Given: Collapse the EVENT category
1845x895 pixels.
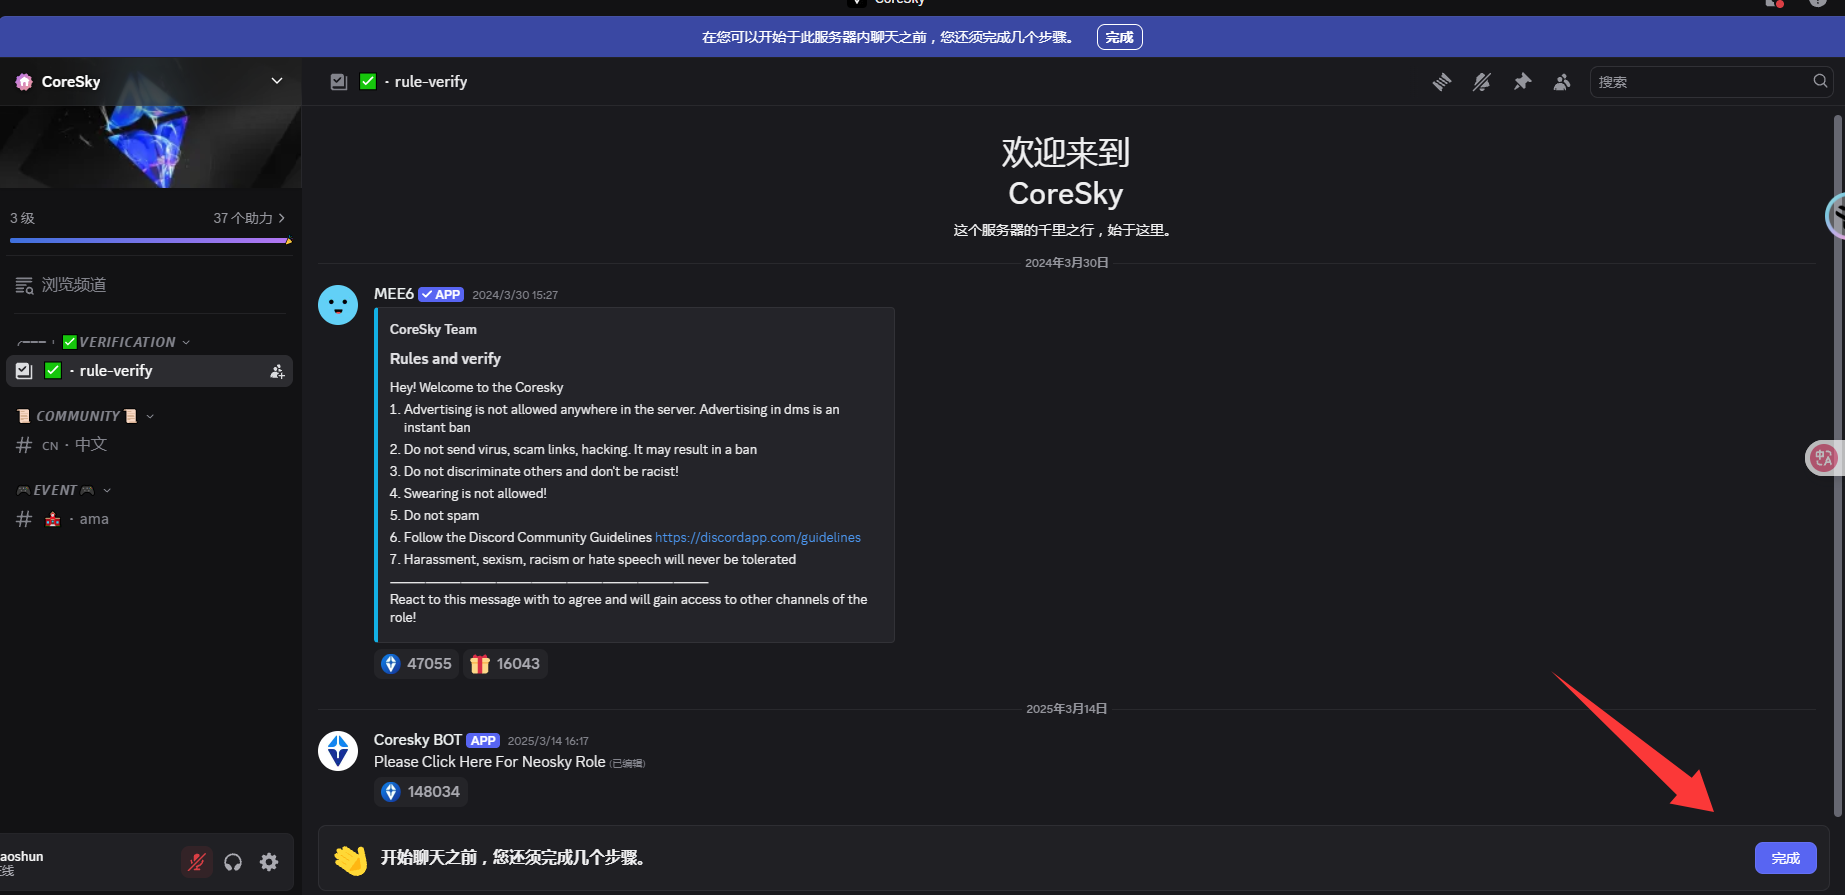Looking at the screenshot, I should [x=64, y=490].
